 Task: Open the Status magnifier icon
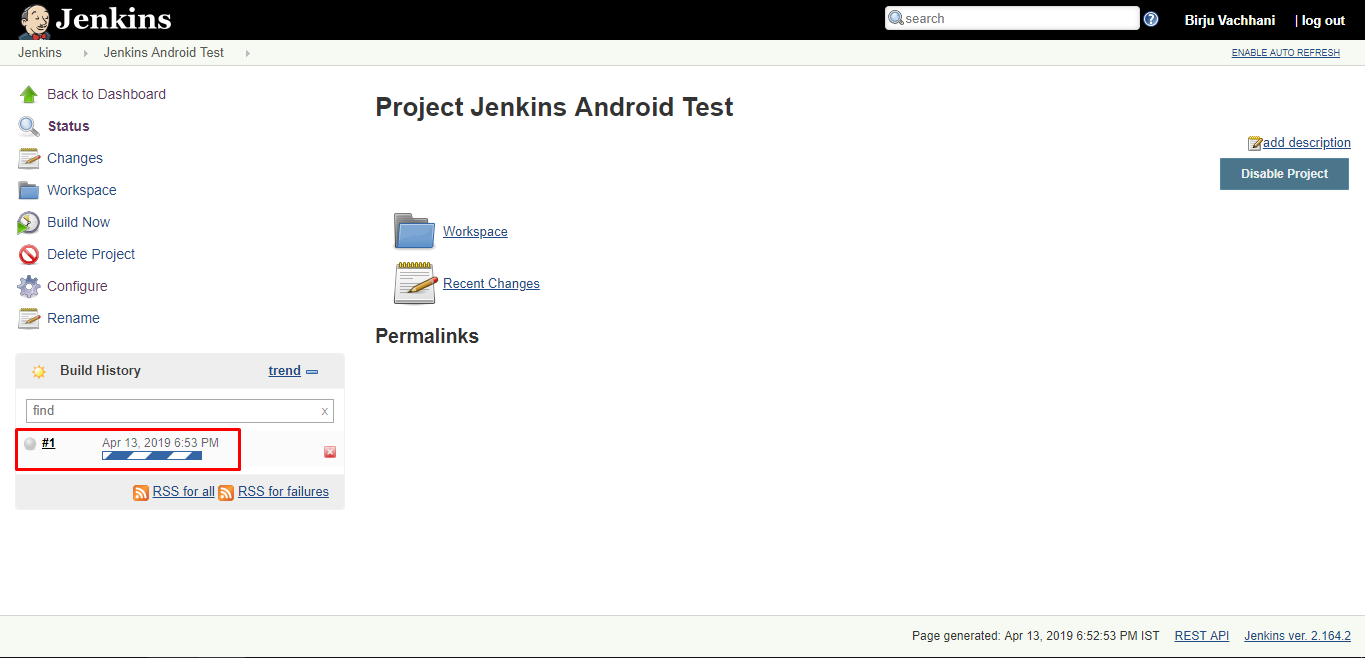coord(30,126)
